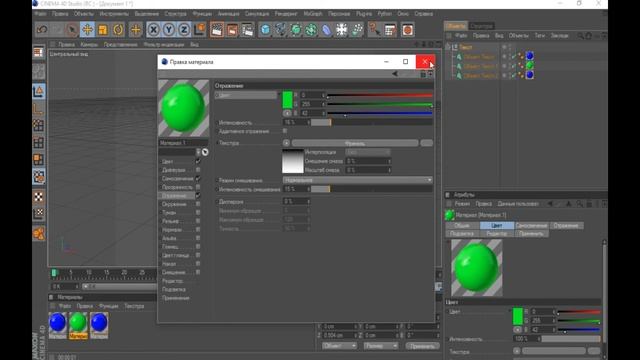
Task: Open the Файл menu in main menu bar
Action: point(40,14)
